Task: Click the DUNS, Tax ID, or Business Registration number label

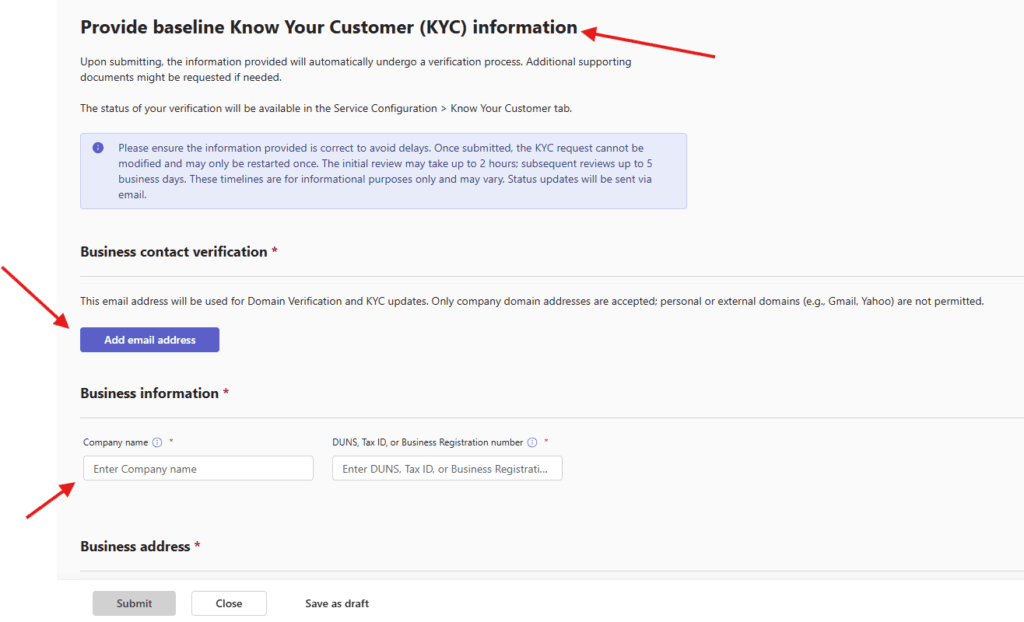Action: click(x=427, y=442)
